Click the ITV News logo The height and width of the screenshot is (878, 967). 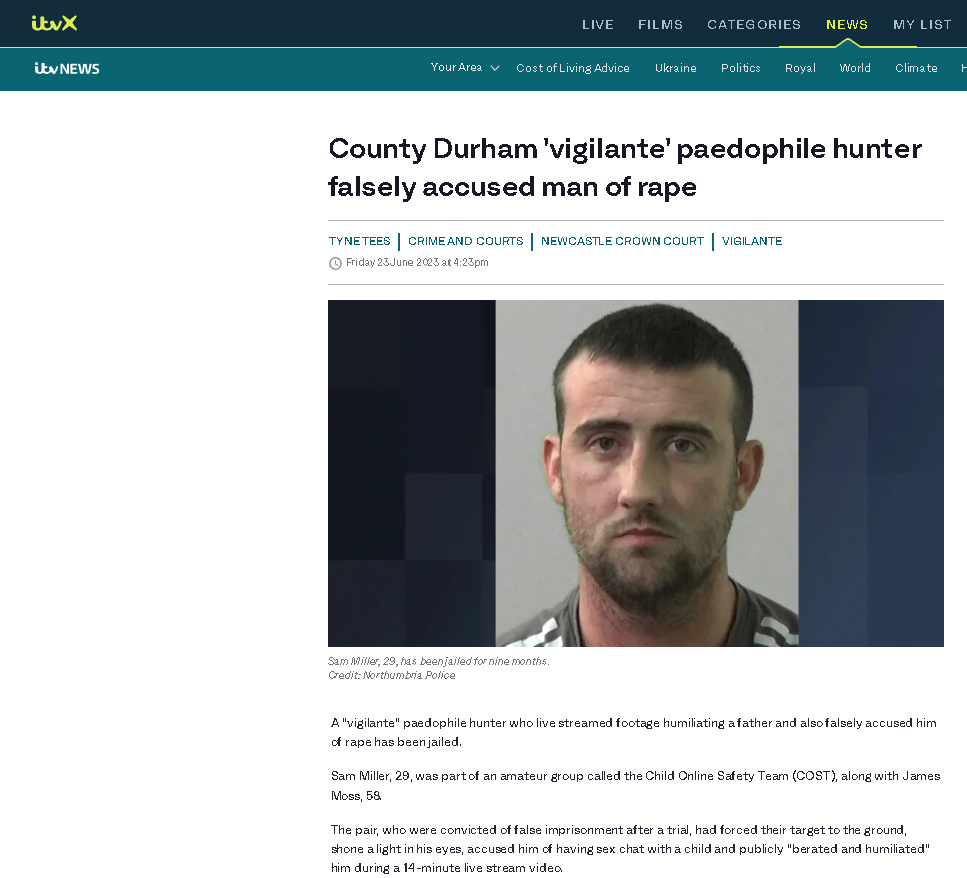(67, 68)
